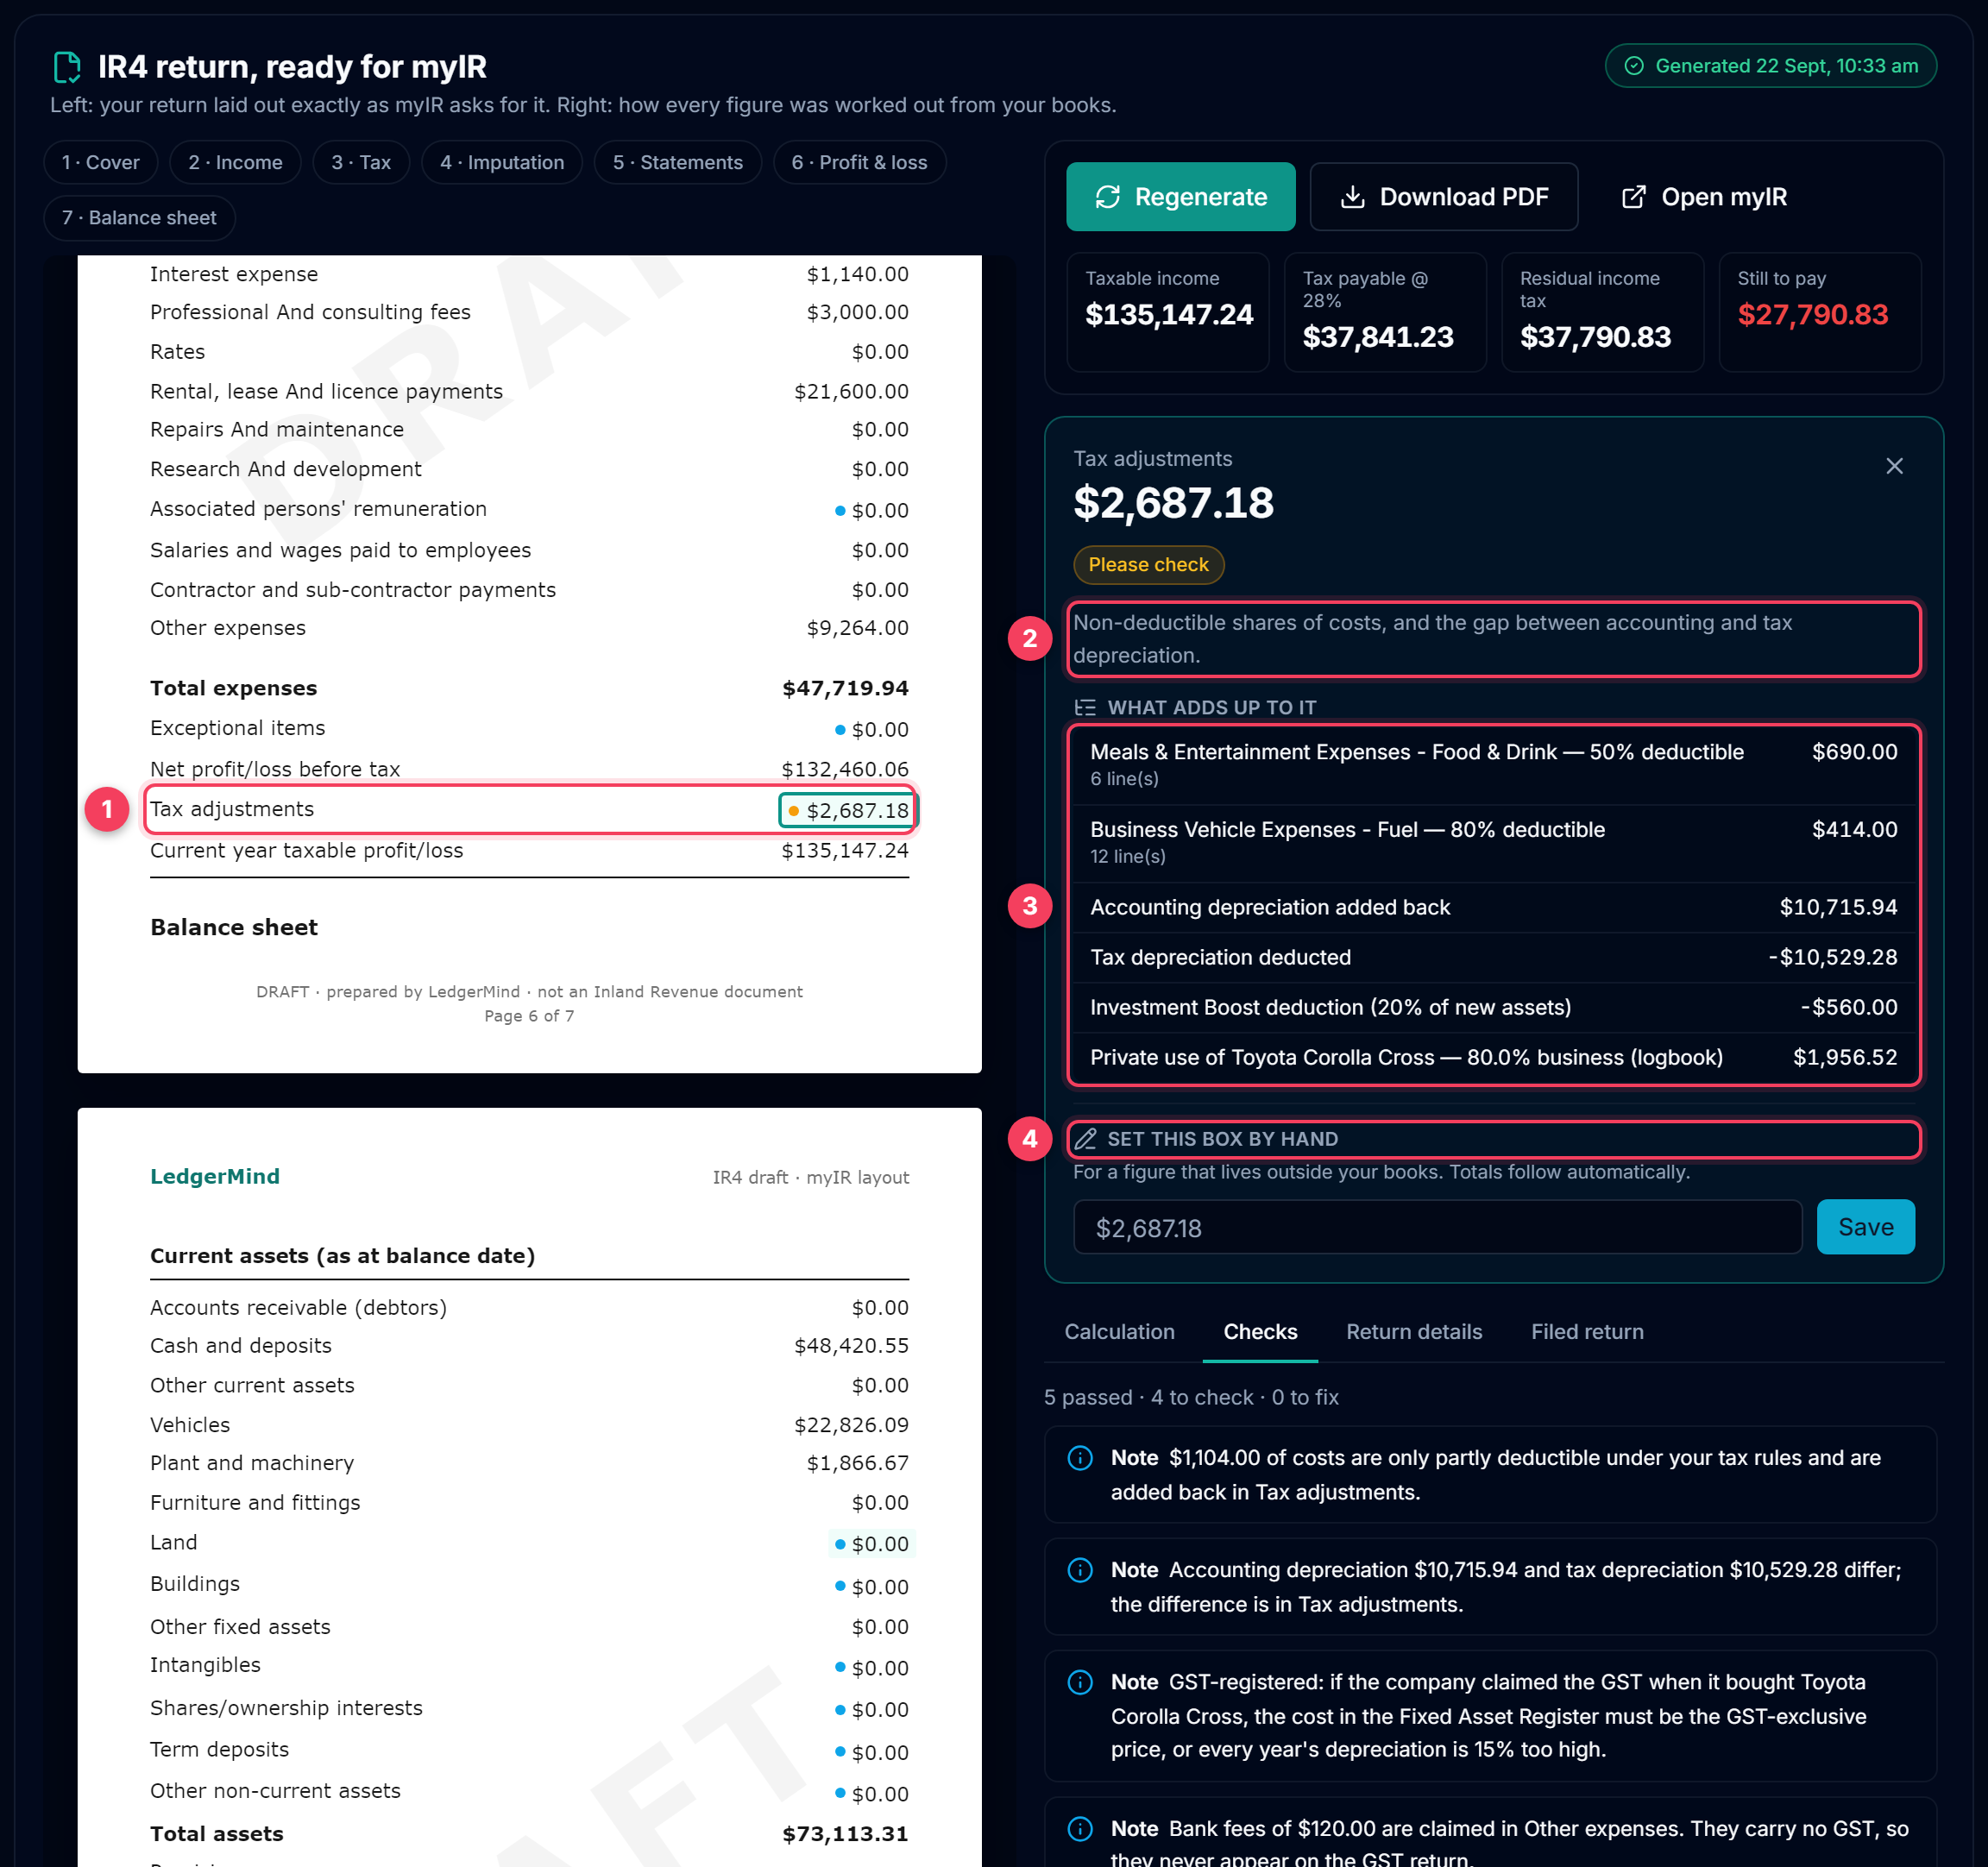Select the Land $0.00 value
The image size is (1988, 1867).
[872, 1544]
